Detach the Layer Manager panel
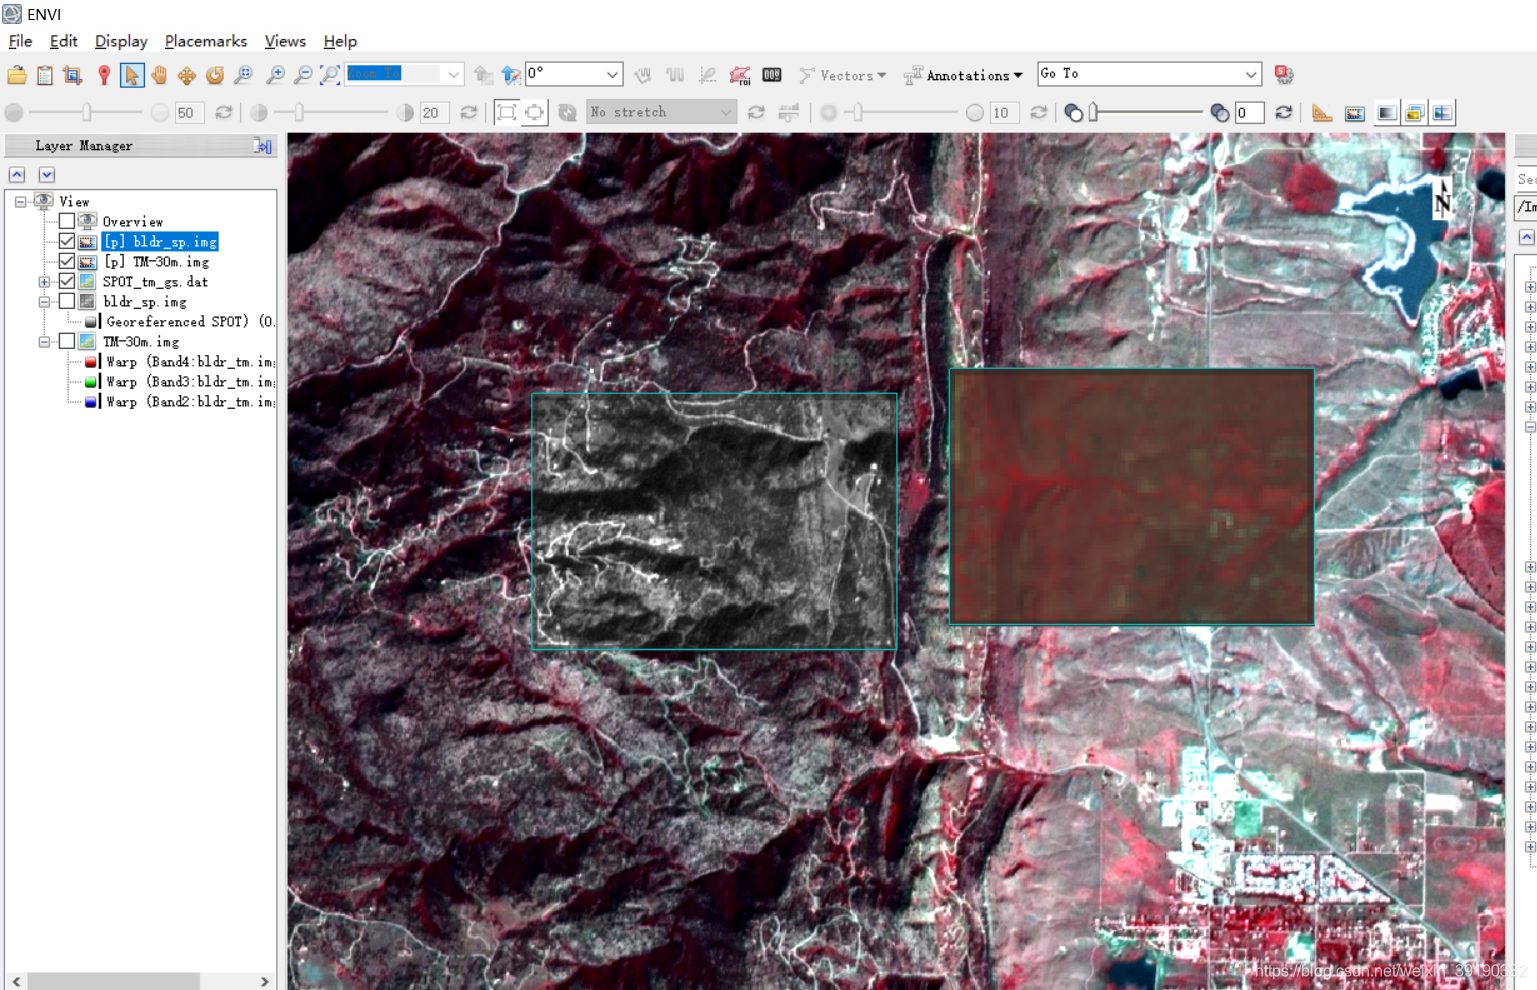This screenshot has width=1537, height=990. pyautogui.click(x=262, y=146)
